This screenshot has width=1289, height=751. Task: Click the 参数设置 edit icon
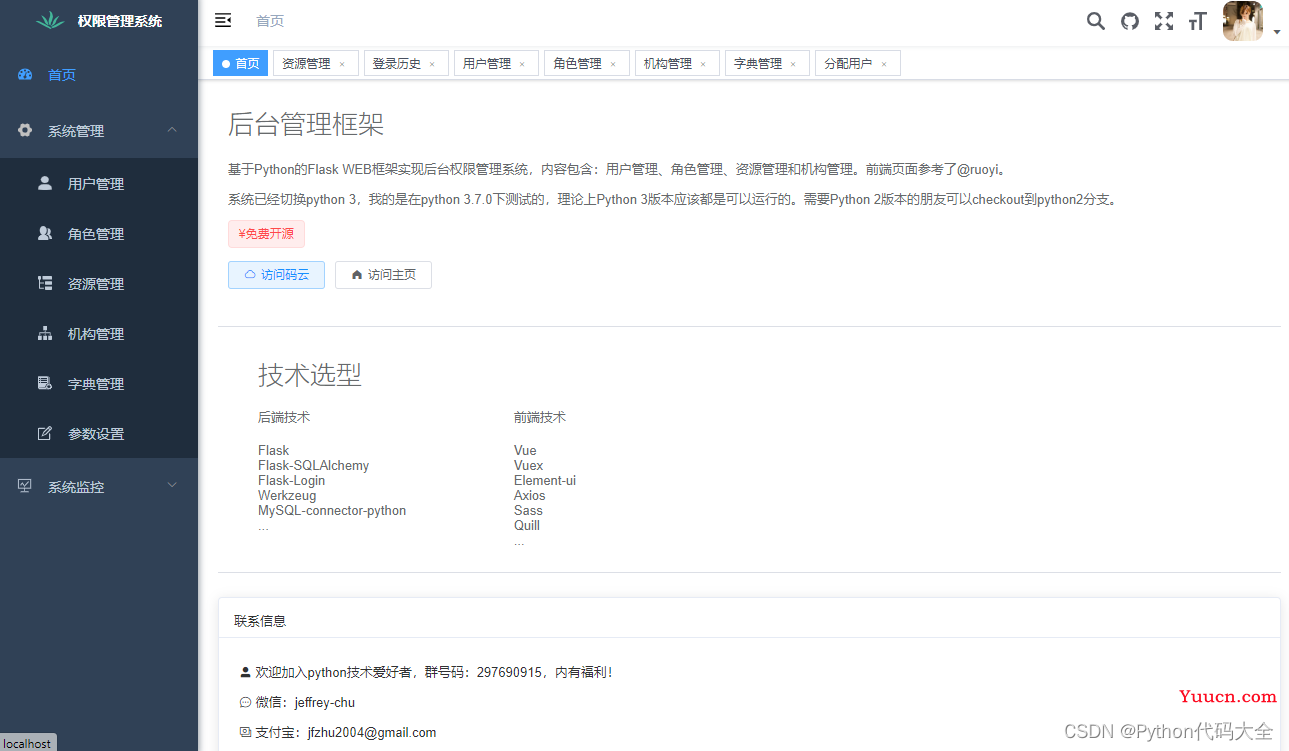(45, 433)
